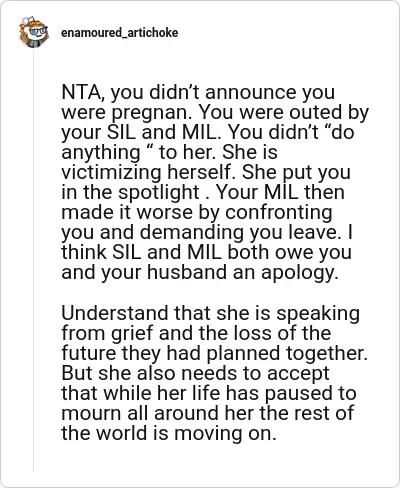This screenshot has width=400, height=488.
Task: Click the line "your SIL and MIL. You didn't "do"
Action: (x=207, y=132)
